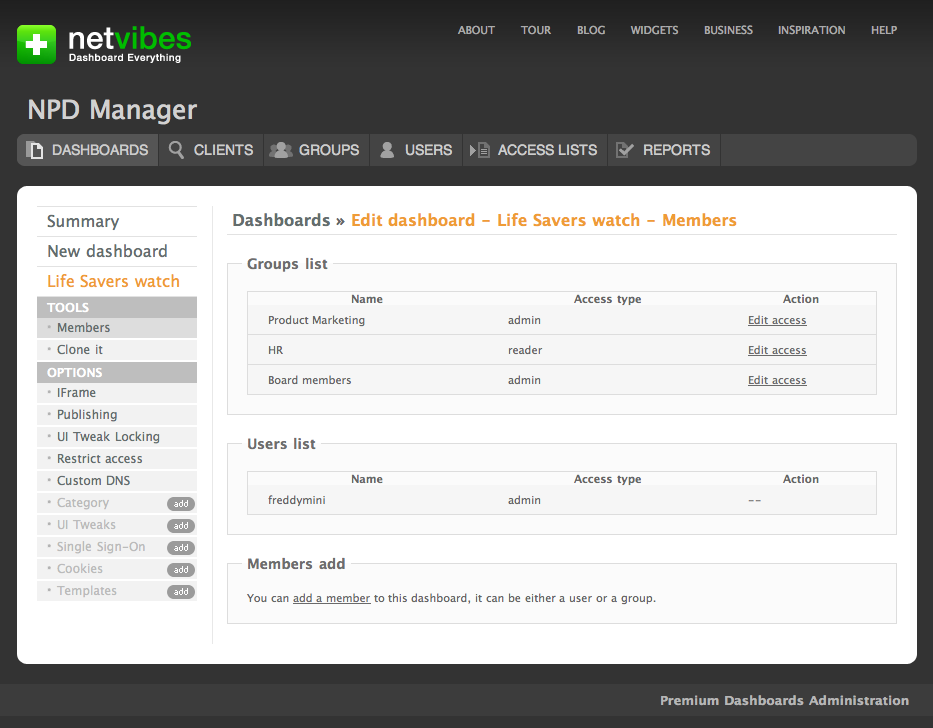Click 'reader' access type for HR
The width and height of the screenshot is (933, 728).
point(525,350)
